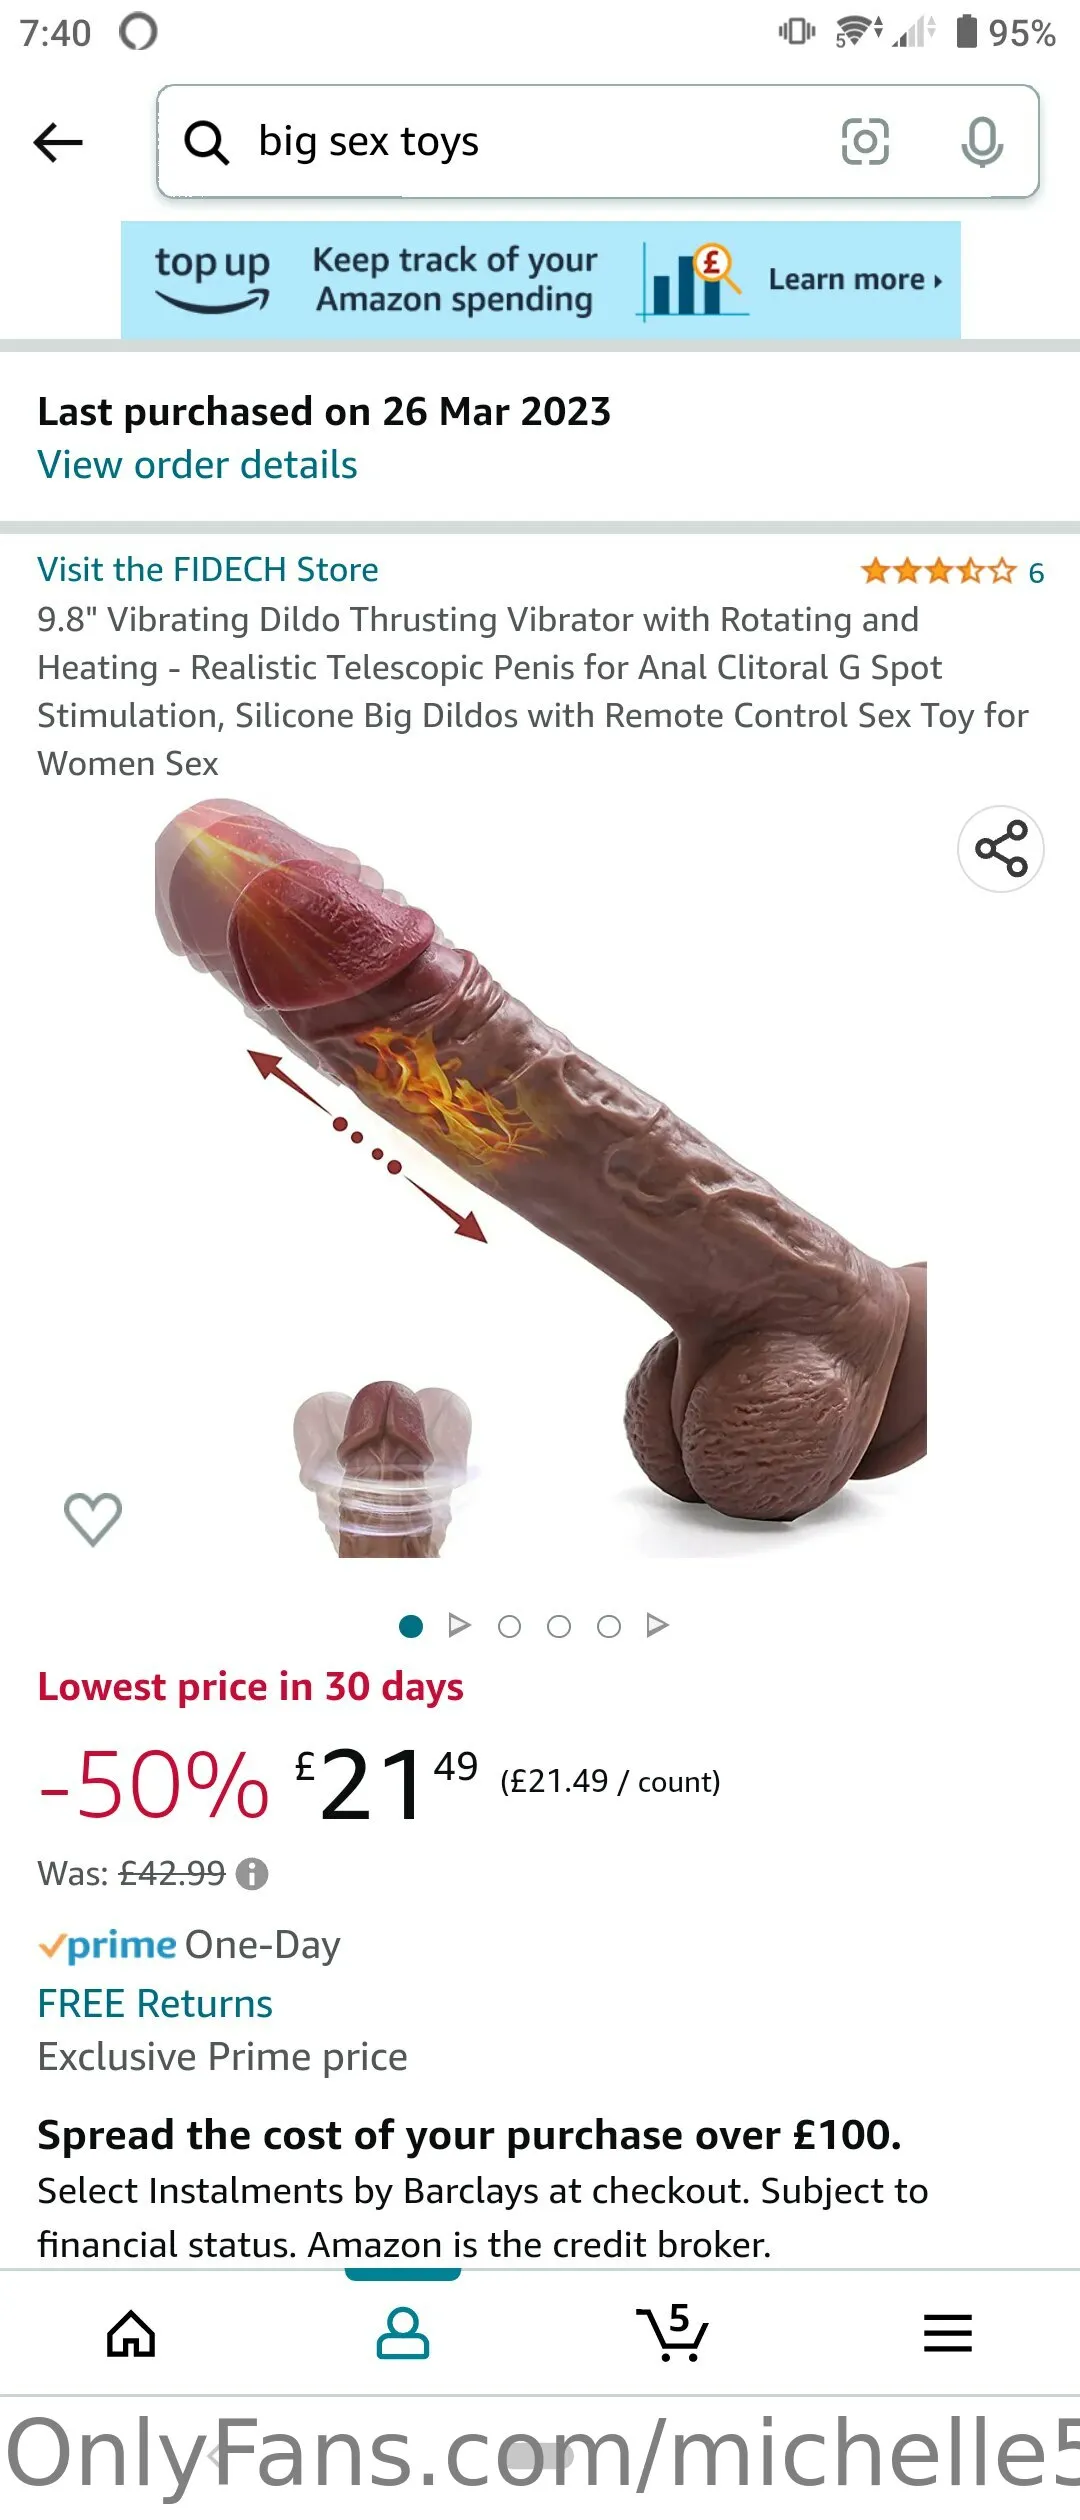This screenshot has height=2520, width=1080.
Task: Go to Home tab in bottom bar
Action: pos(131,2334)
